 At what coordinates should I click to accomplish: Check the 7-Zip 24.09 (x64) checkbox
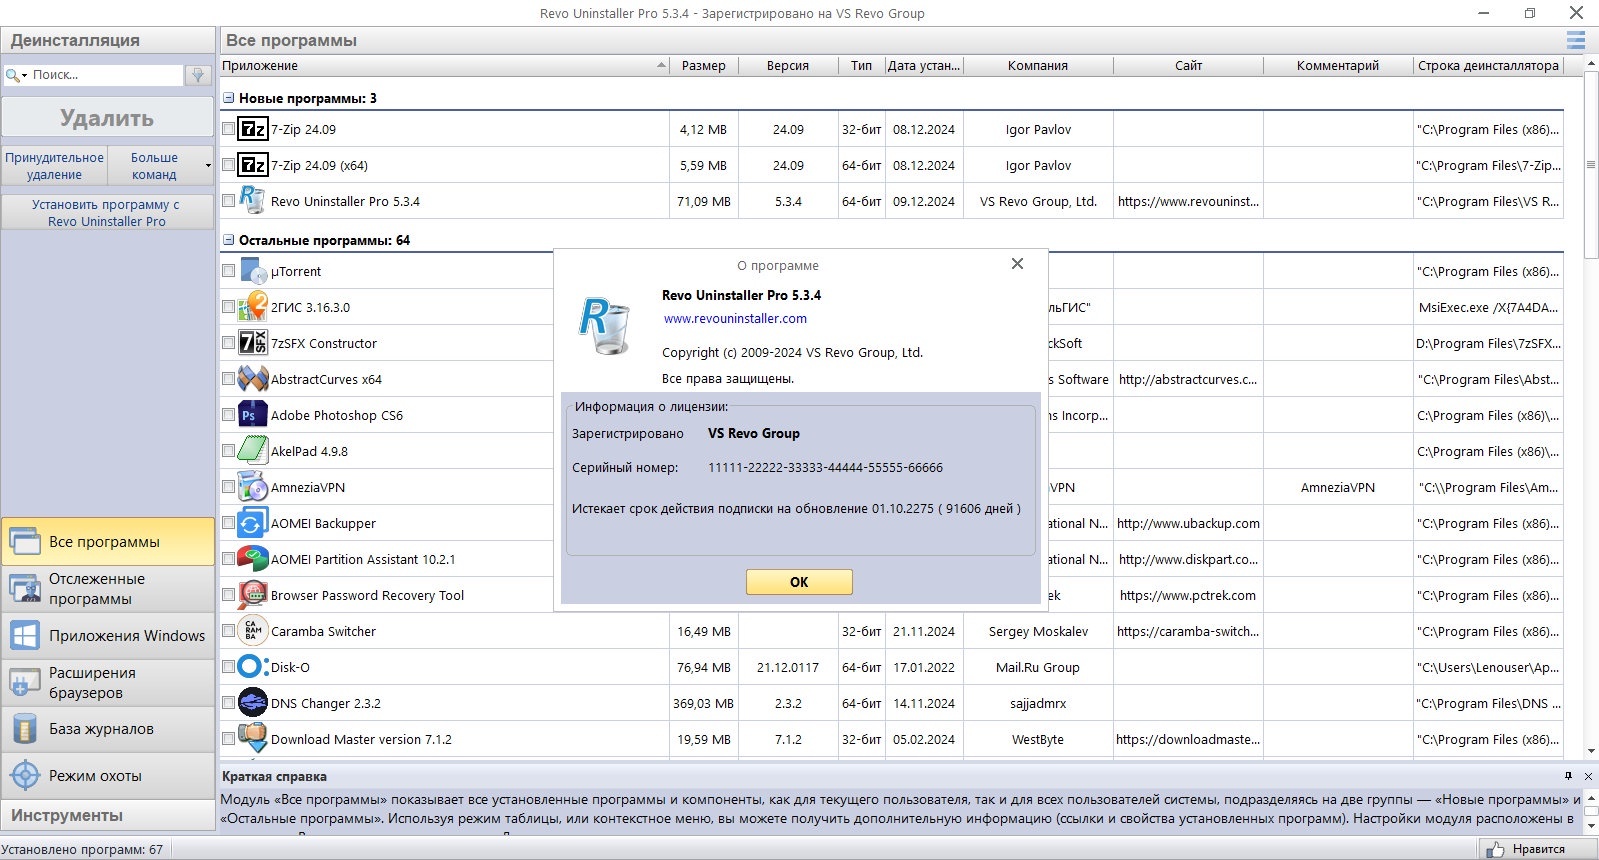coord(228,165)
